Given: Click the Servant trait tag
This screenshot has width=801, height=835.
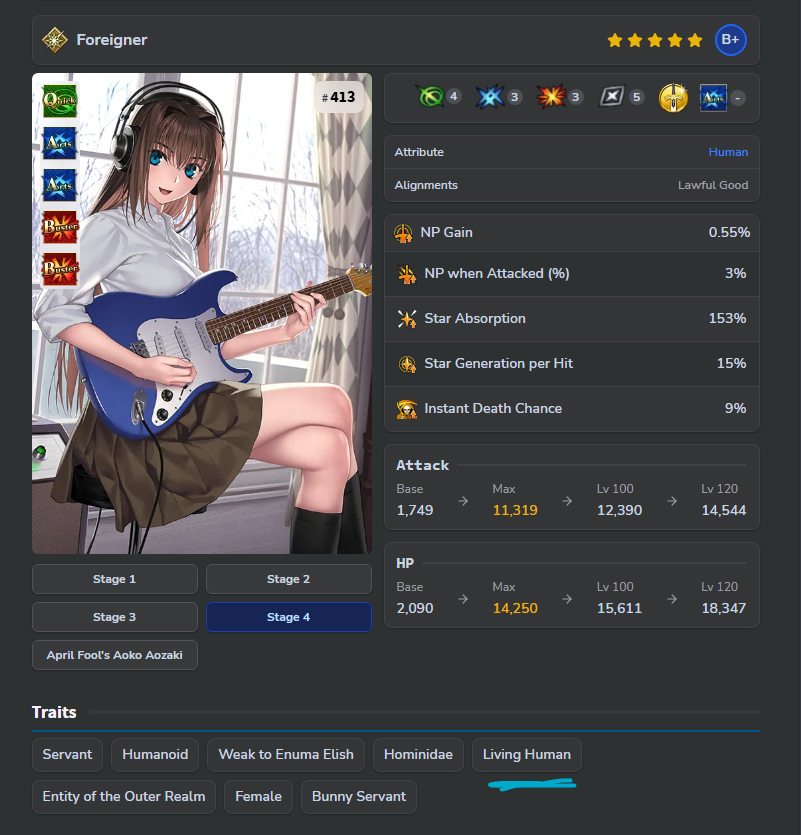Looking at the screenshot, I should pyautogui.click(x=67, y=755).
